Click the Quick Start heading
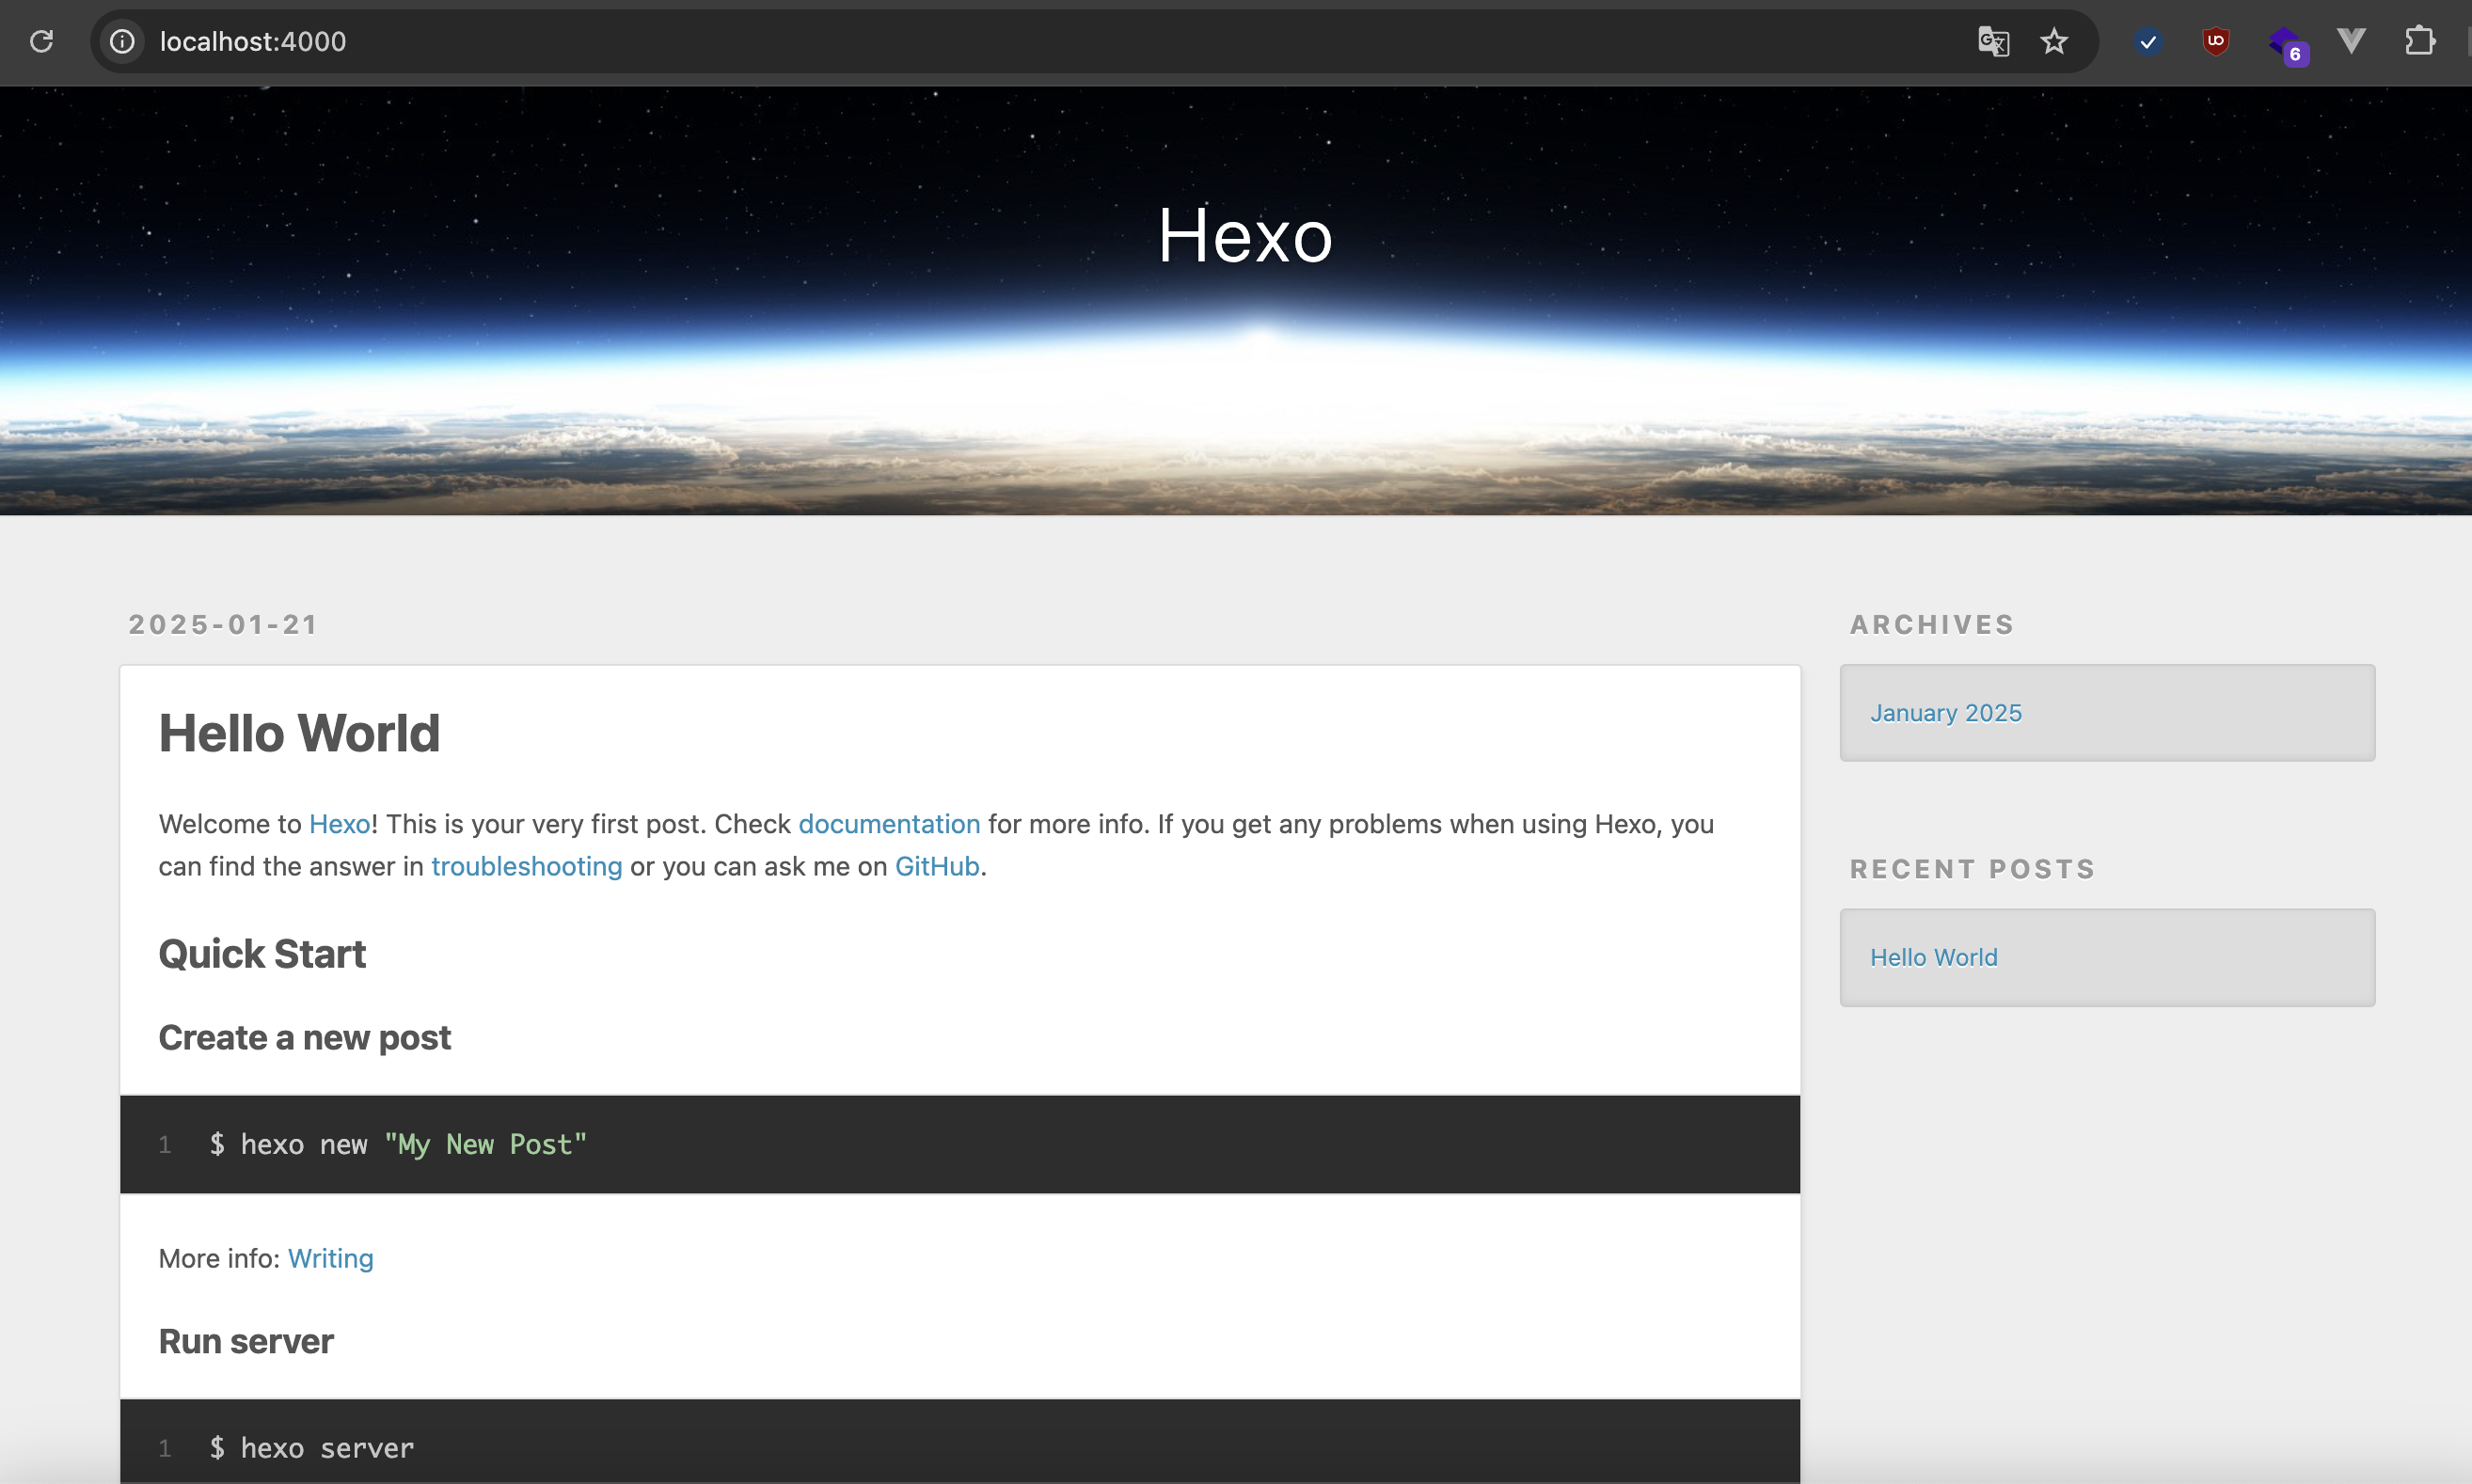Screen dimensions: 2472x1484 (262, 954)
